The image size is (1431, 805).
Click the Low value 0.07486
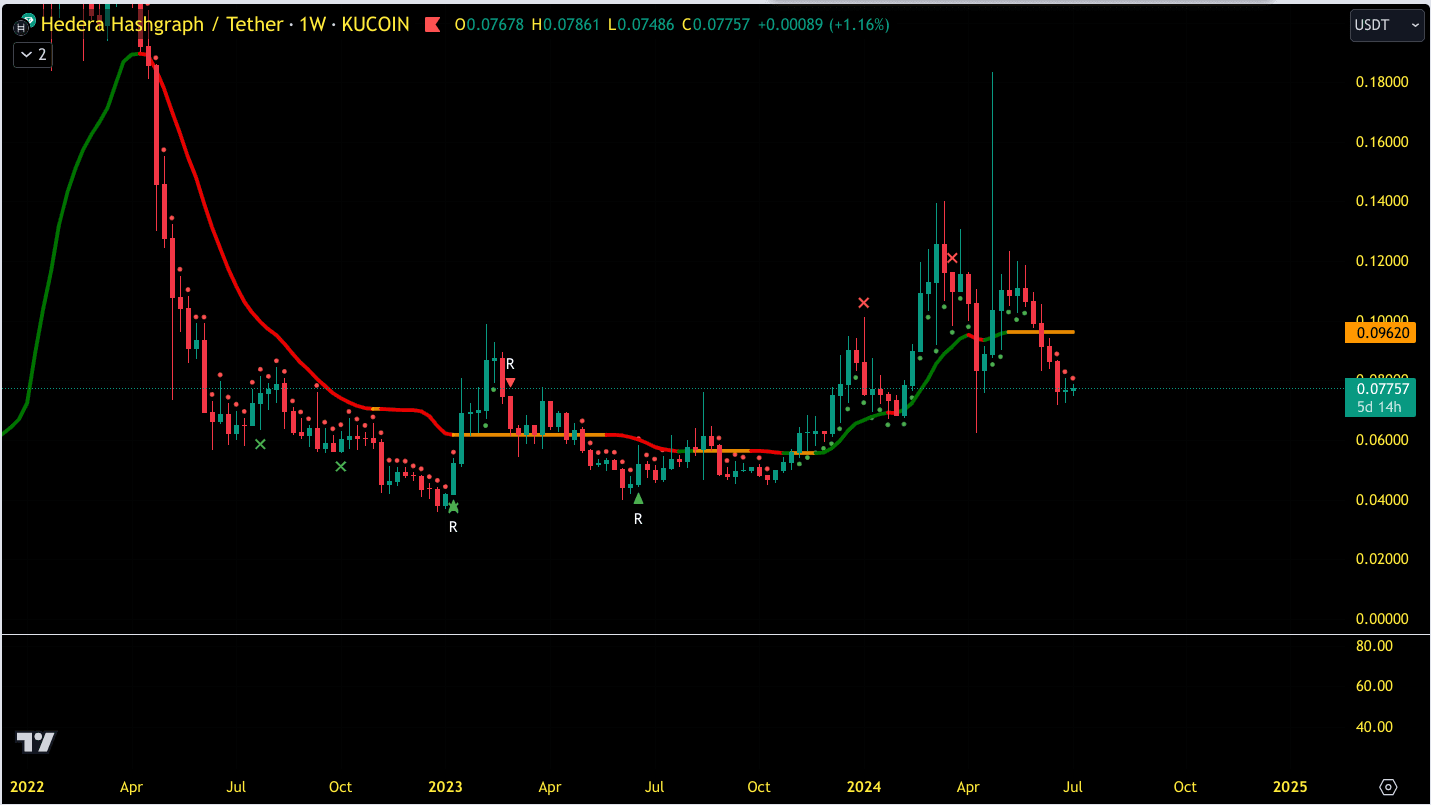click(645, 24)
